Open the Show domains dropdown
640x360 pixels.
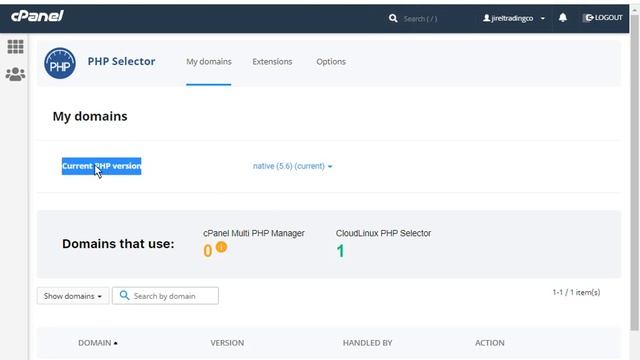pyautogui.click(x=73, y=296)
